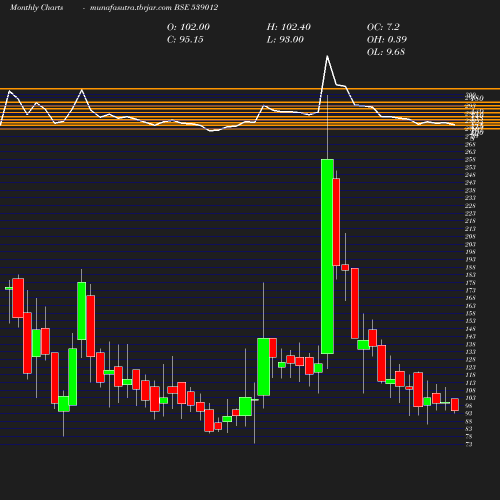Click price axis label 183

(470, 275)
